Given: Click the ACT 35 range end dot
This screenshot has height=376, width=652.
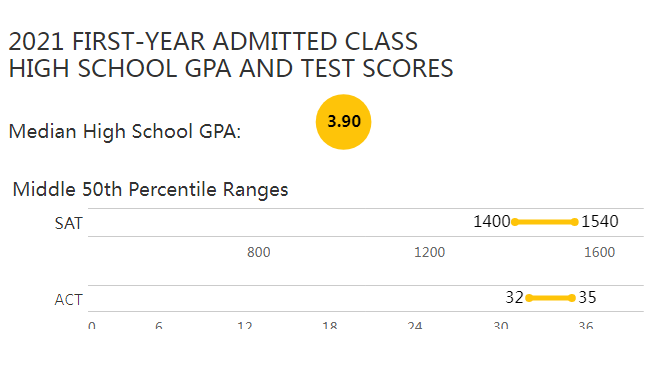Looking at the screenshot, I should 572,298.
